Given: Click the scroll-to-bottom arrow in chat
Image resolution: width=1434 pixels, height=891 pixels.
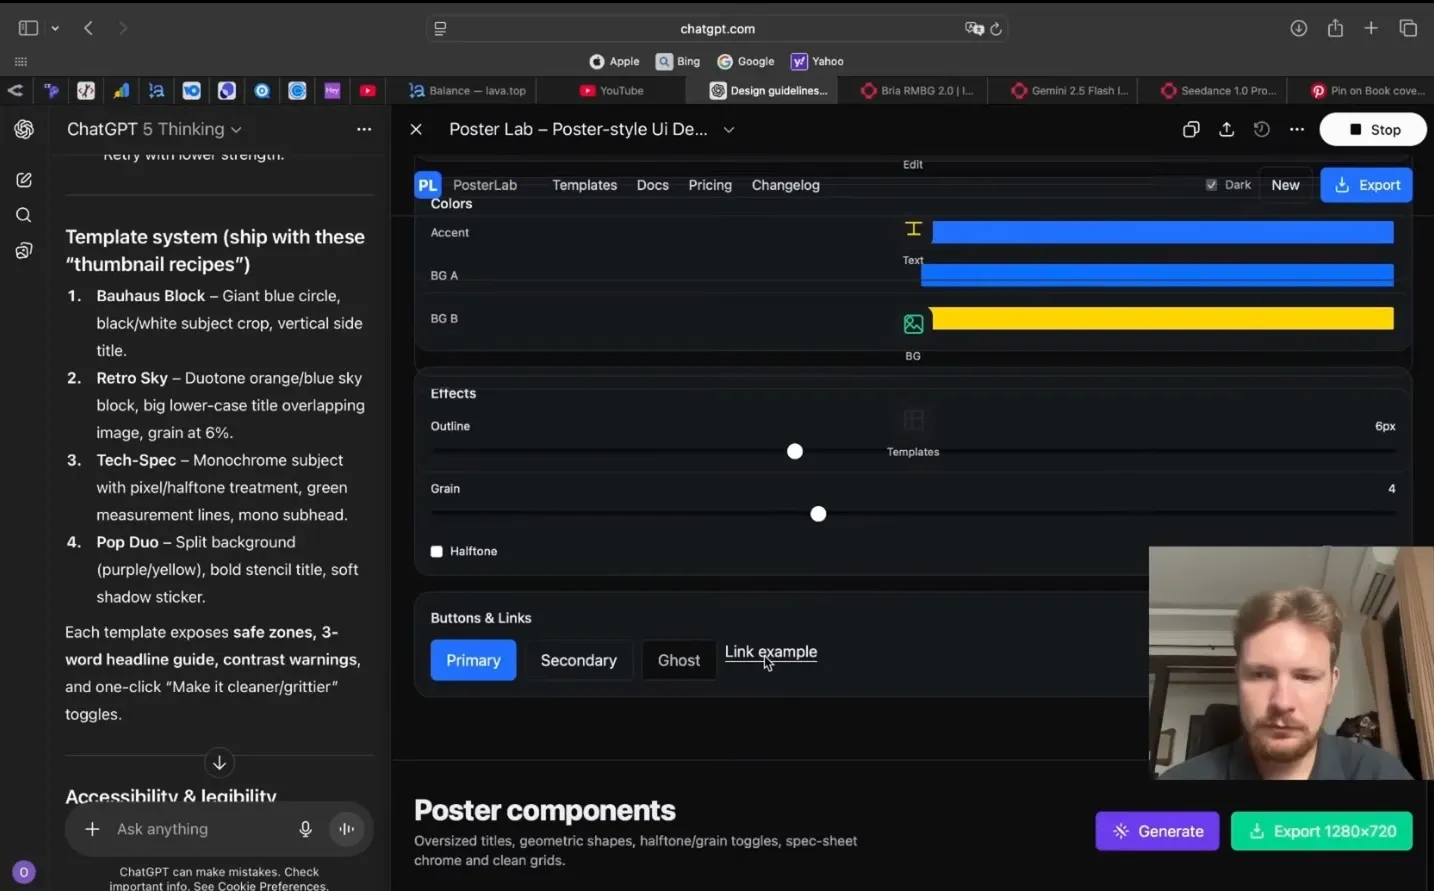Looking at the screenshot, I should point(219,763).
